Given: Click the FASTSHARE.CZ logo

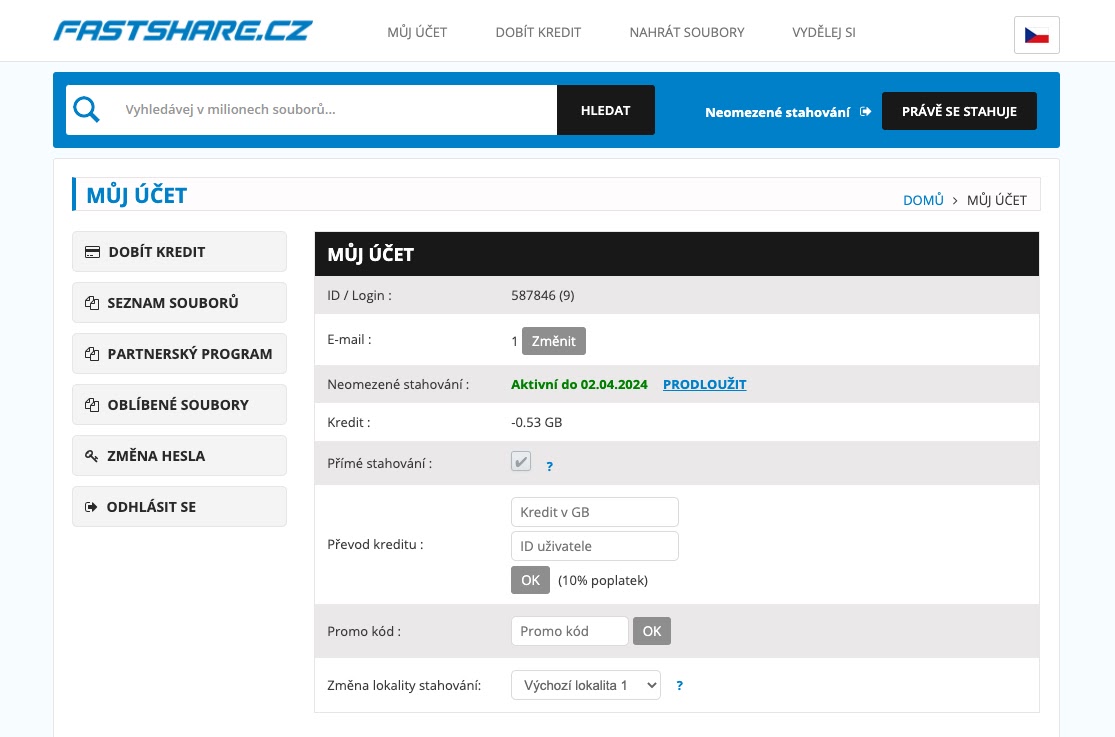Looking at the screenshot, I should click(183, 31).
